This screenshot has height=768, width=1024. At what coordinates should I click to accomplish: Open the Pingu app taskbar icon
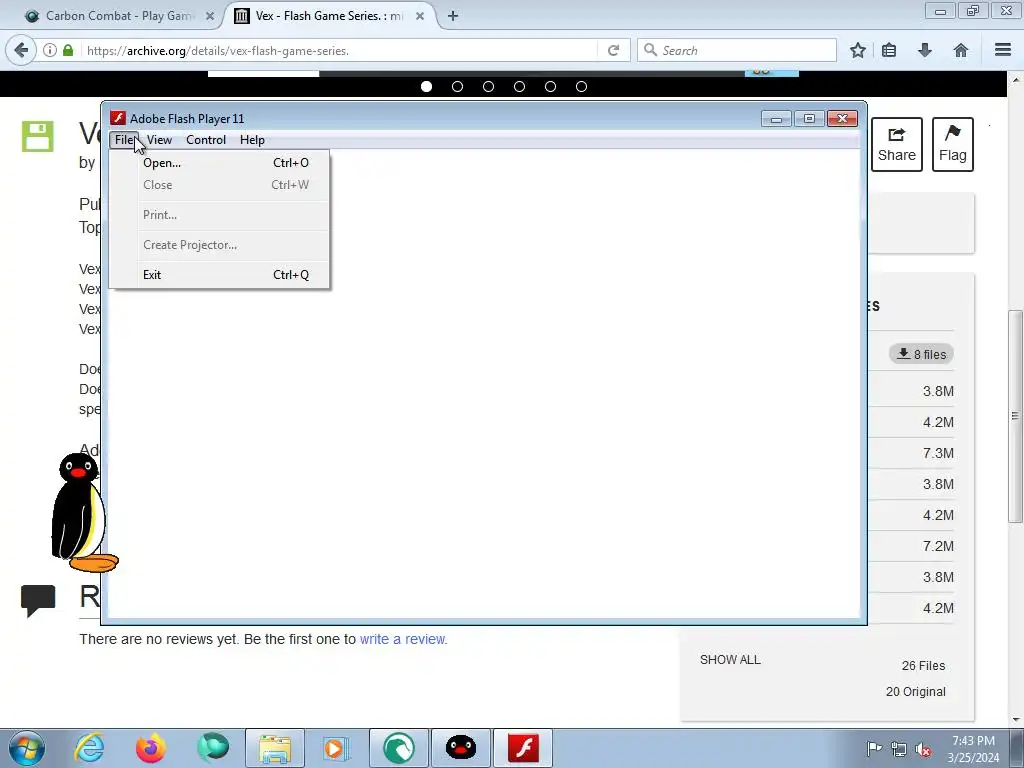(460, 748)
